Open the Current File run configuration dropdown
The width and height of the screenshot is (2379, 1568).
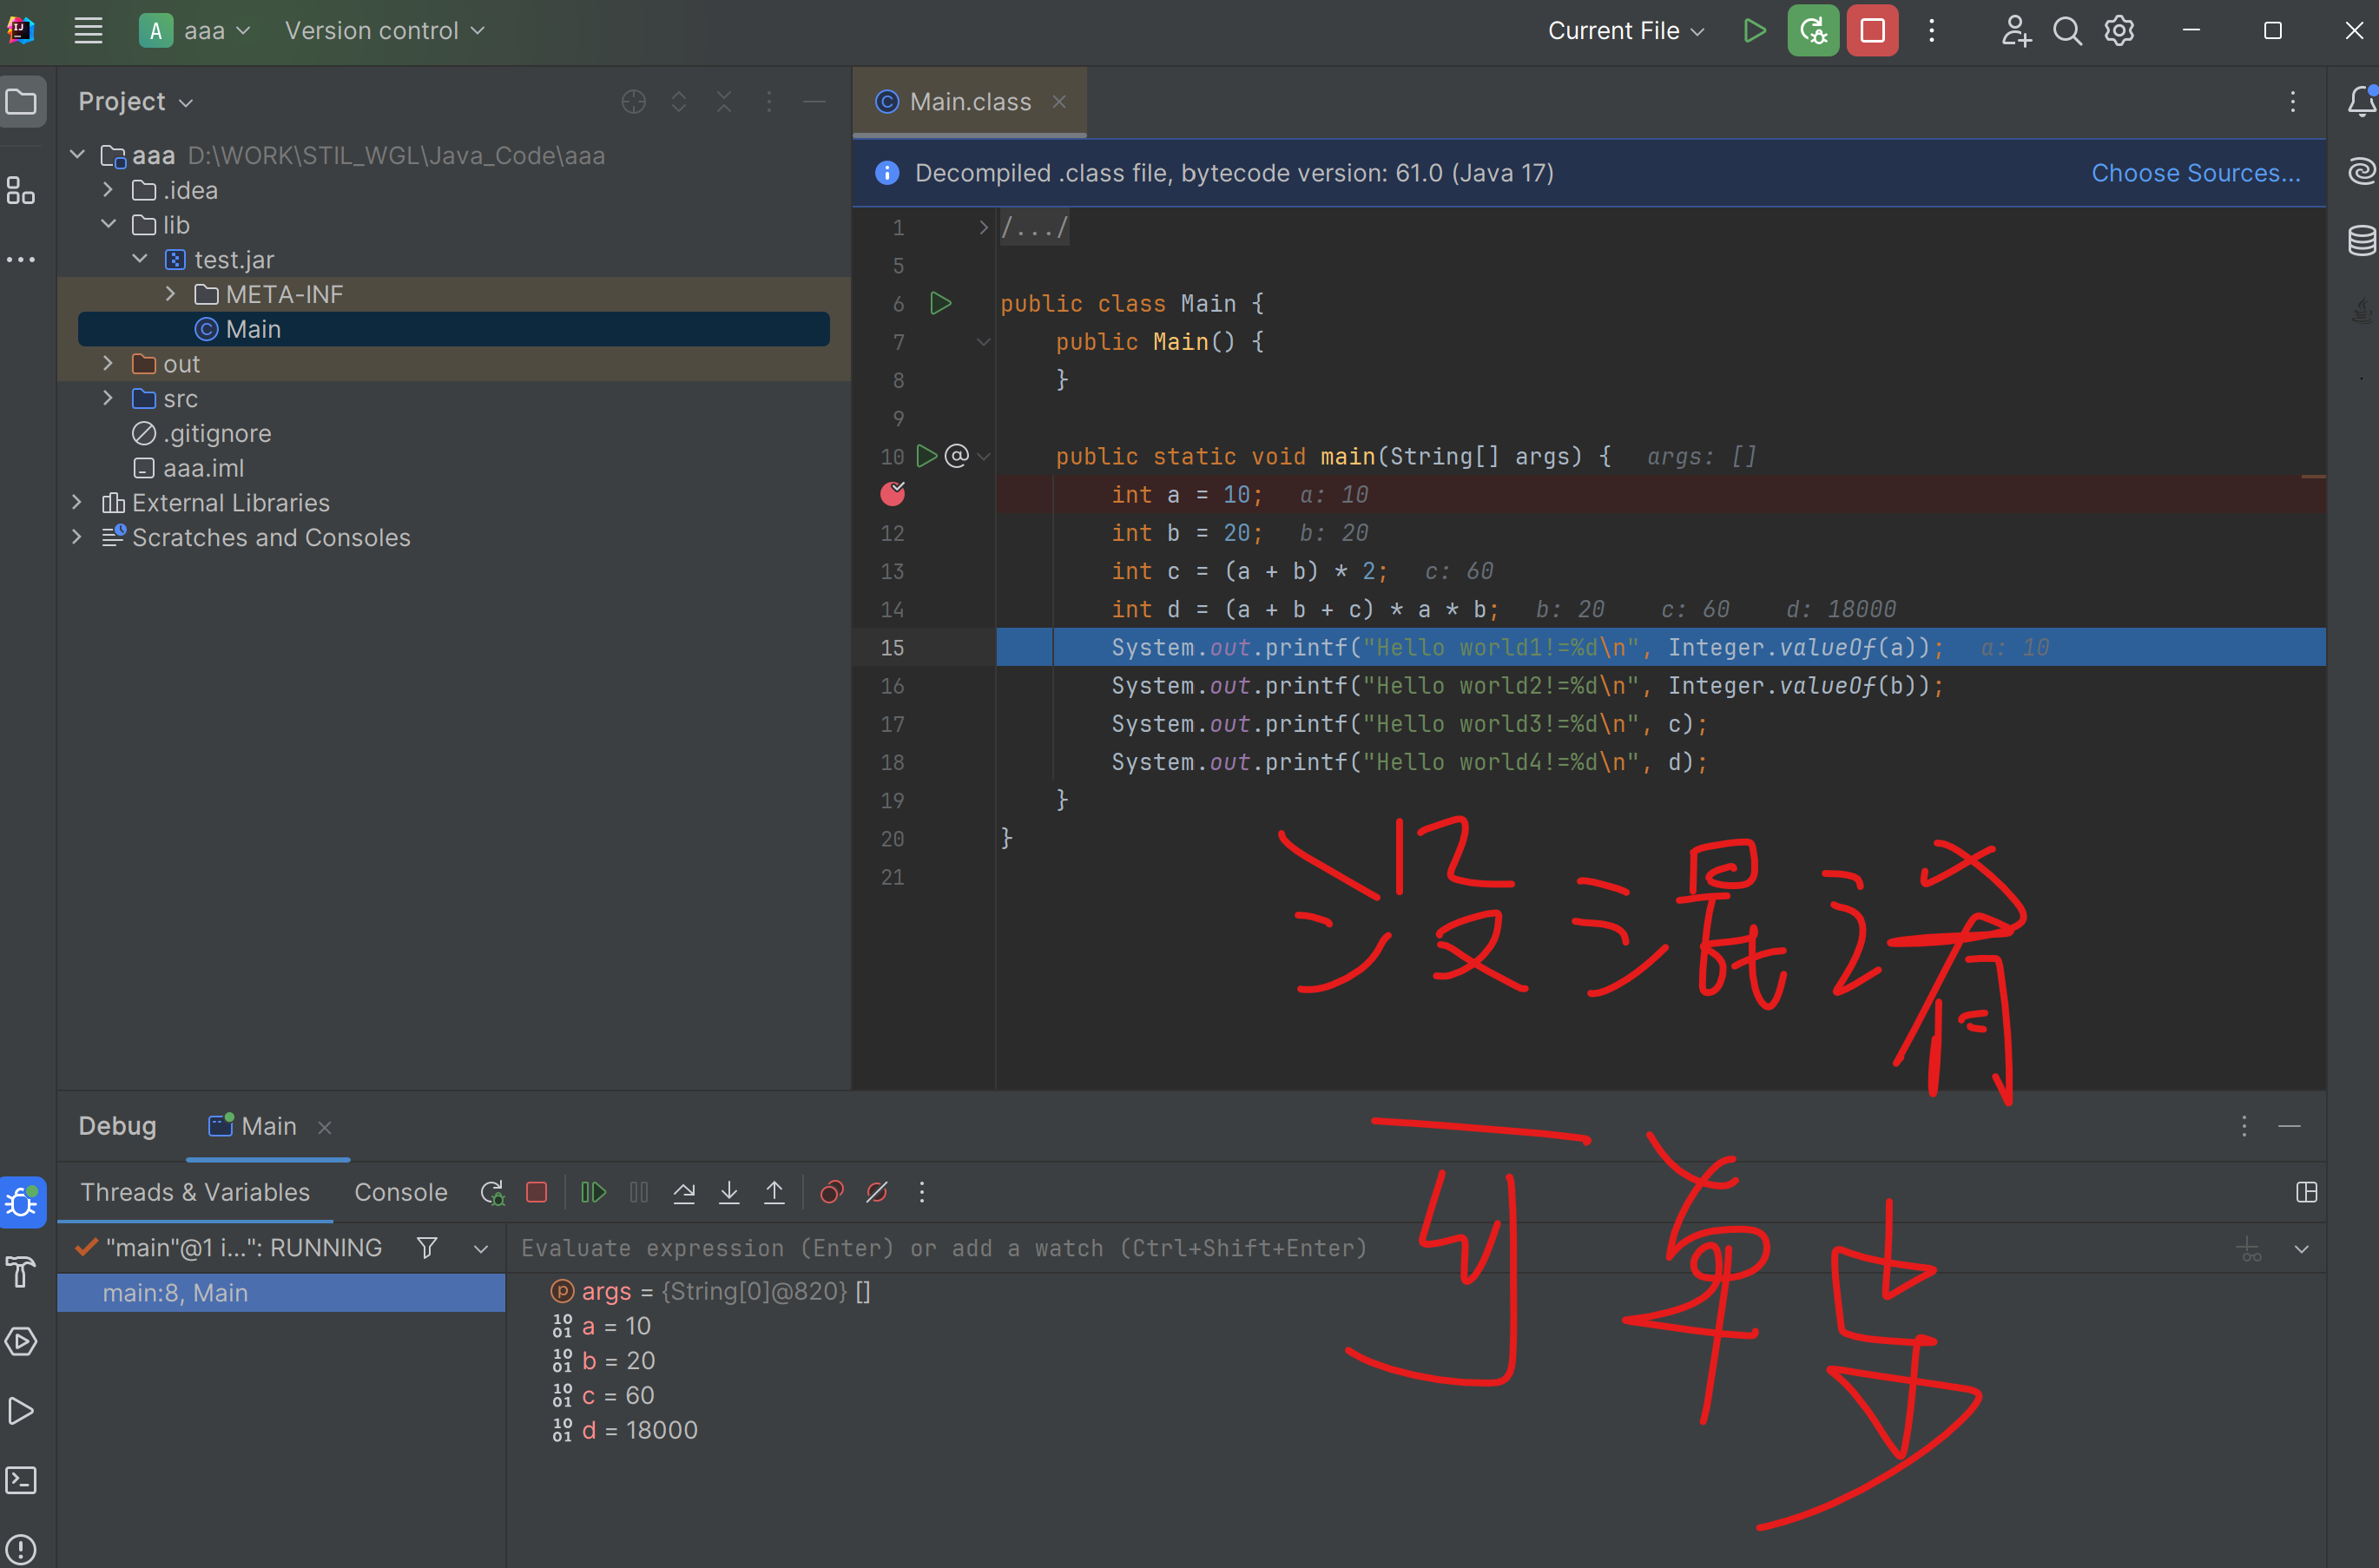1625,31
